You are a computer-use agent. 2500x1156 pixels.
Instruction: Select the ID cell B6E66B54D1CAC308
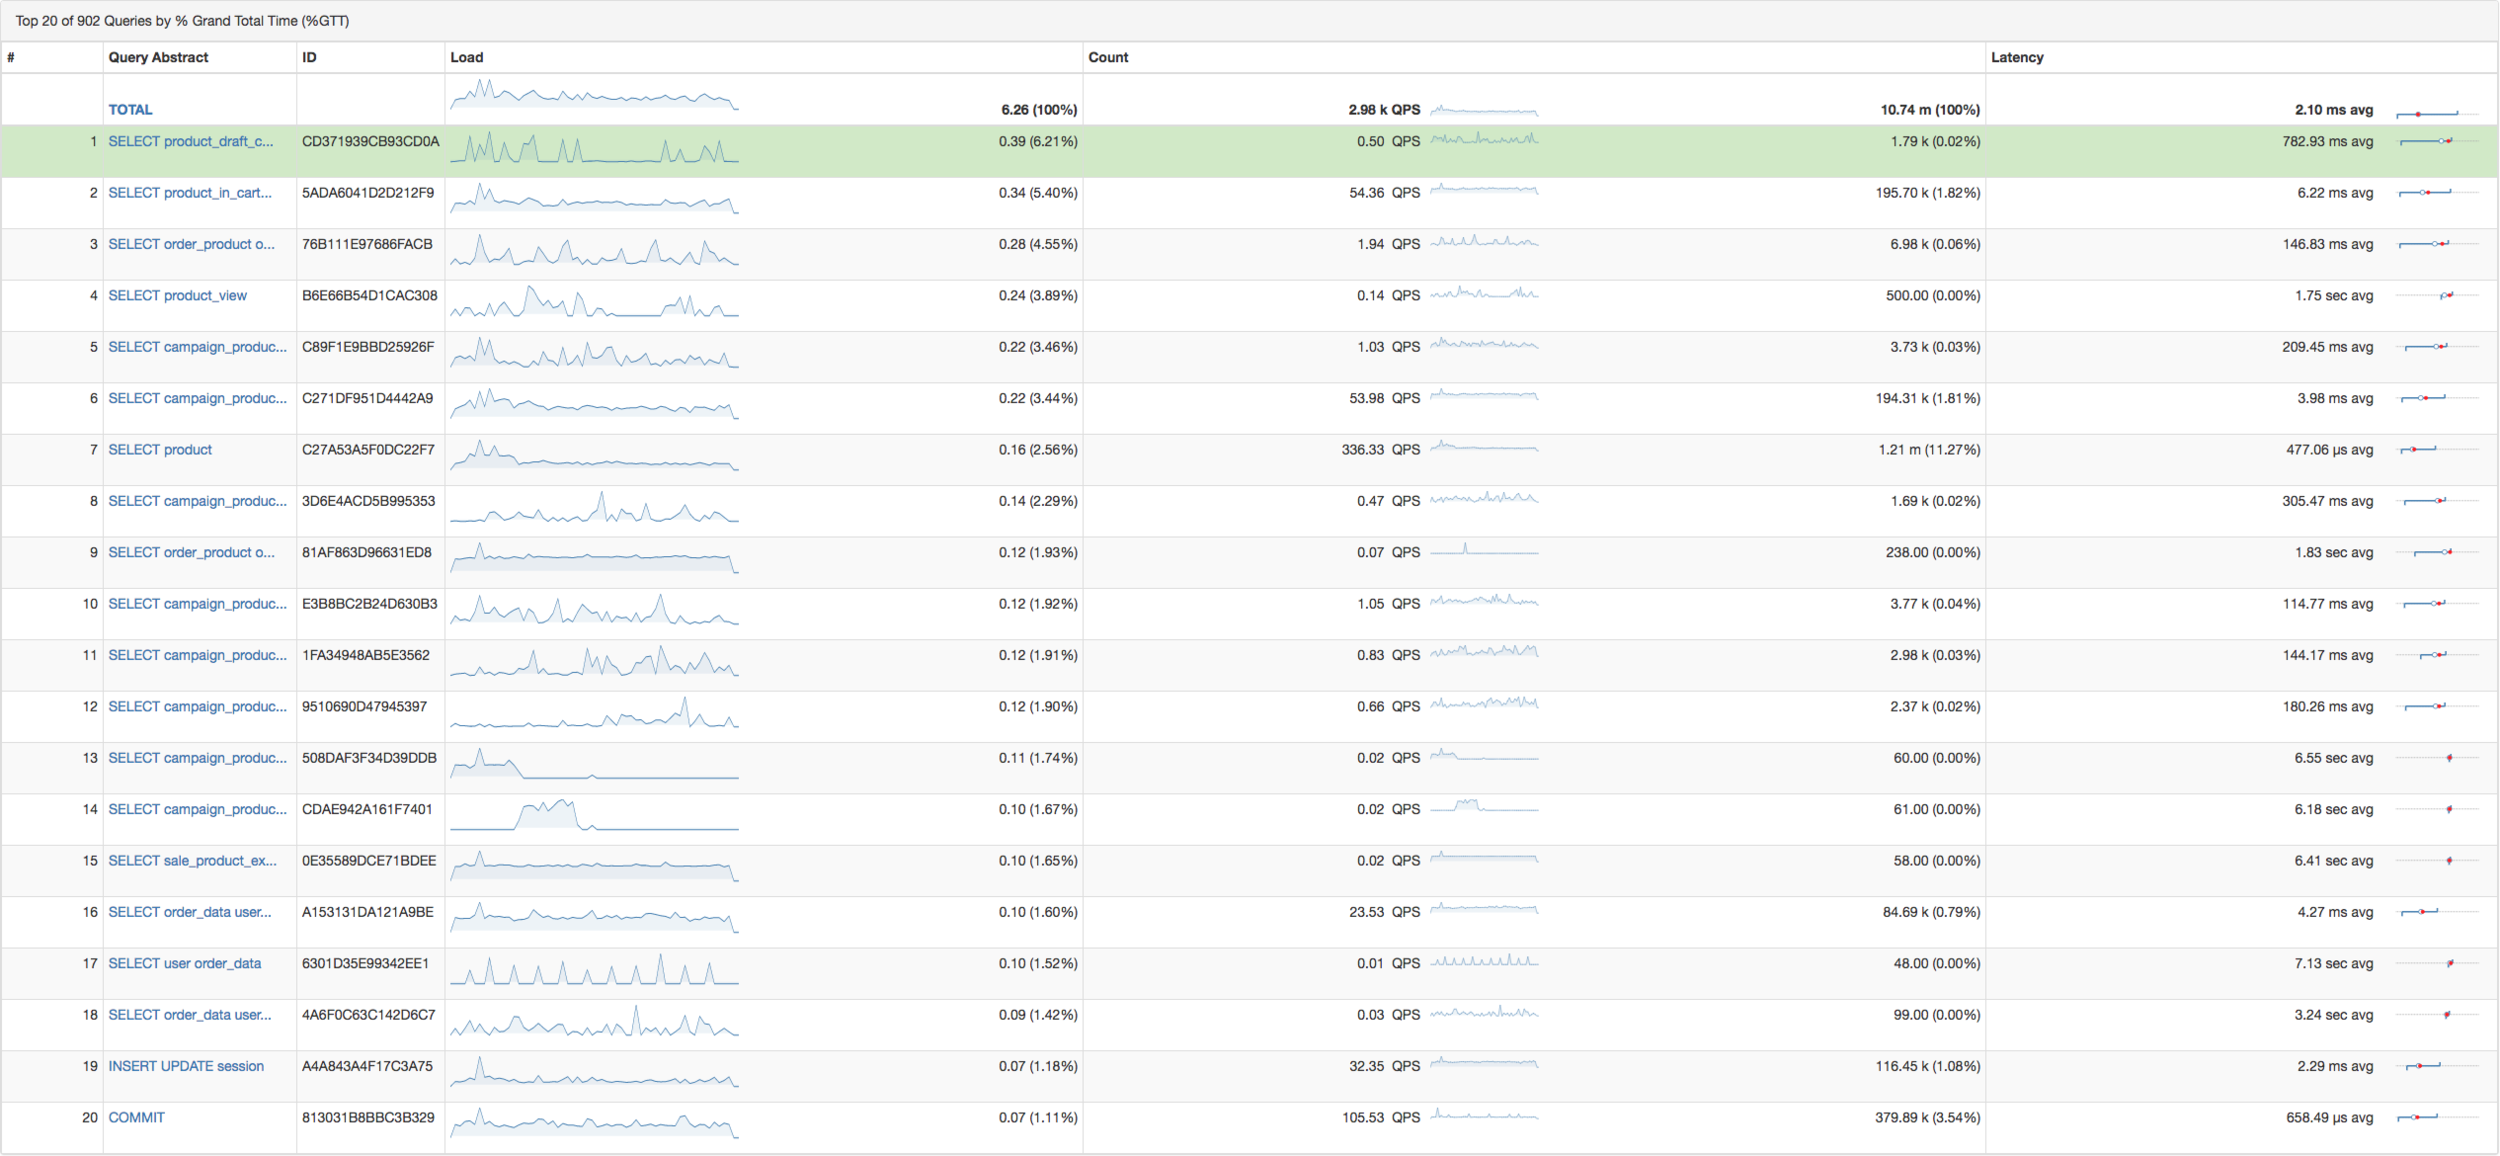coord(369,296)
